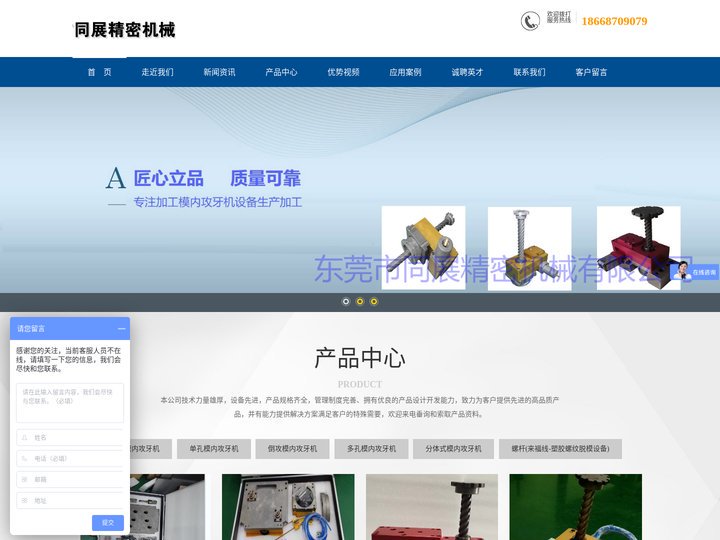
Task: Minimize the 请您留言 message panel
Action: click(121, 329)
